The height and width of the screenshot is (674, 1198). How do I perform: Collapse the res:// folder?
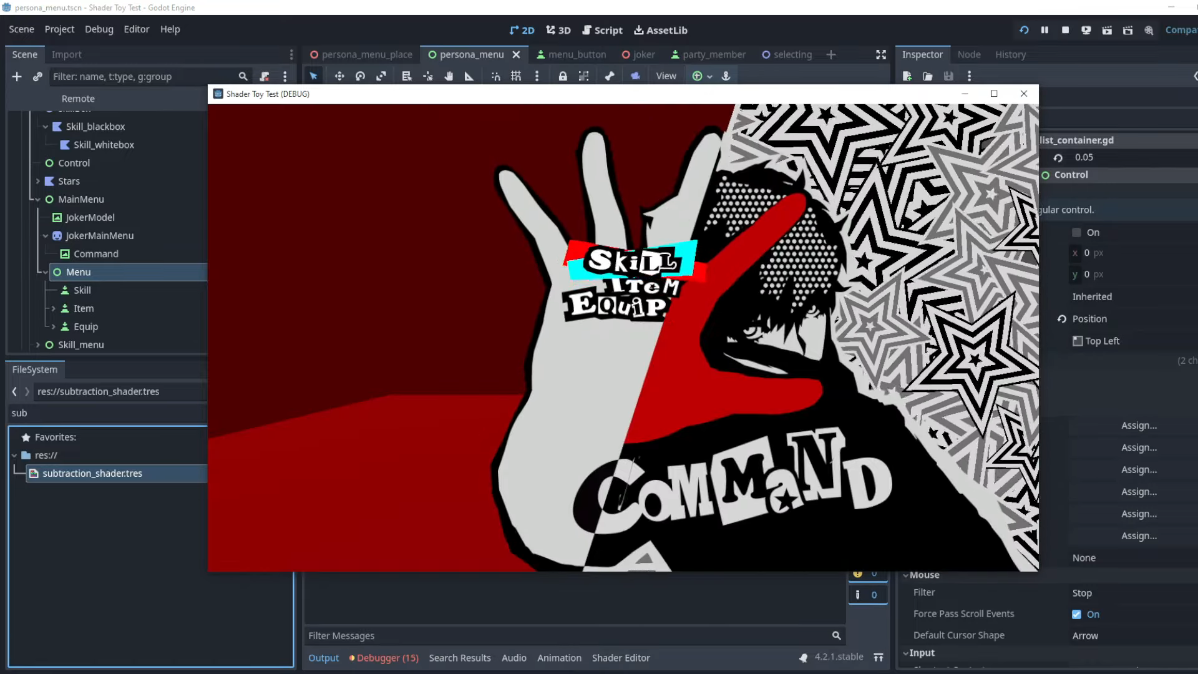point(15,455)
